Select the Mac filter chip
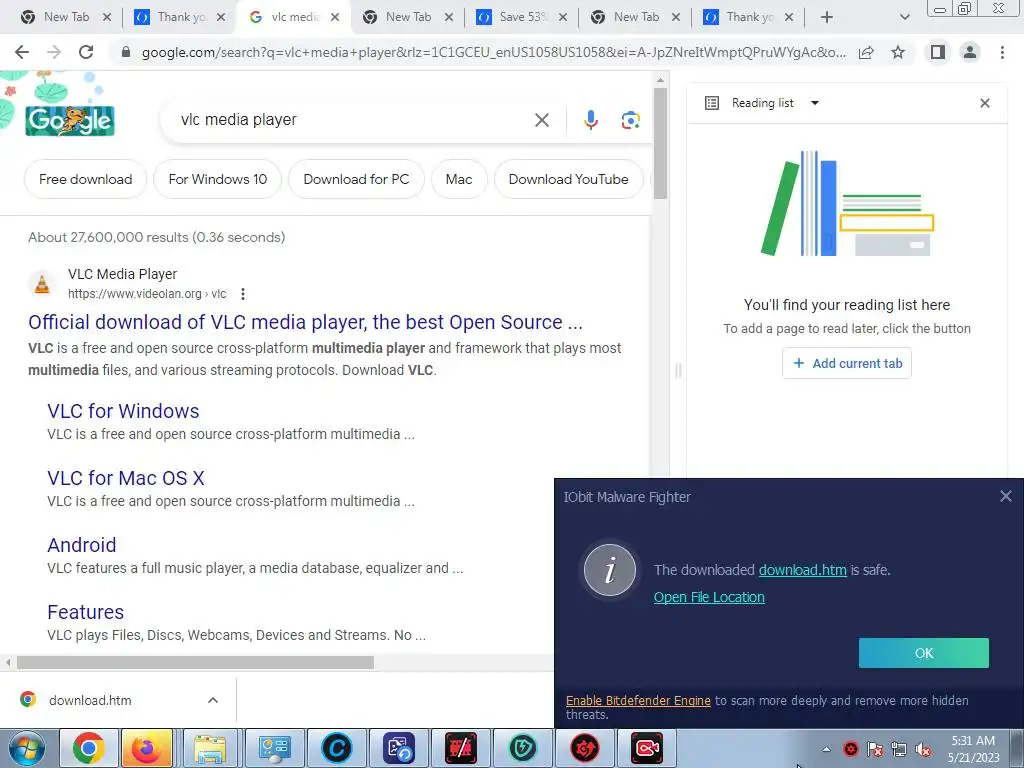1024x768 pixels. point(459,179)
